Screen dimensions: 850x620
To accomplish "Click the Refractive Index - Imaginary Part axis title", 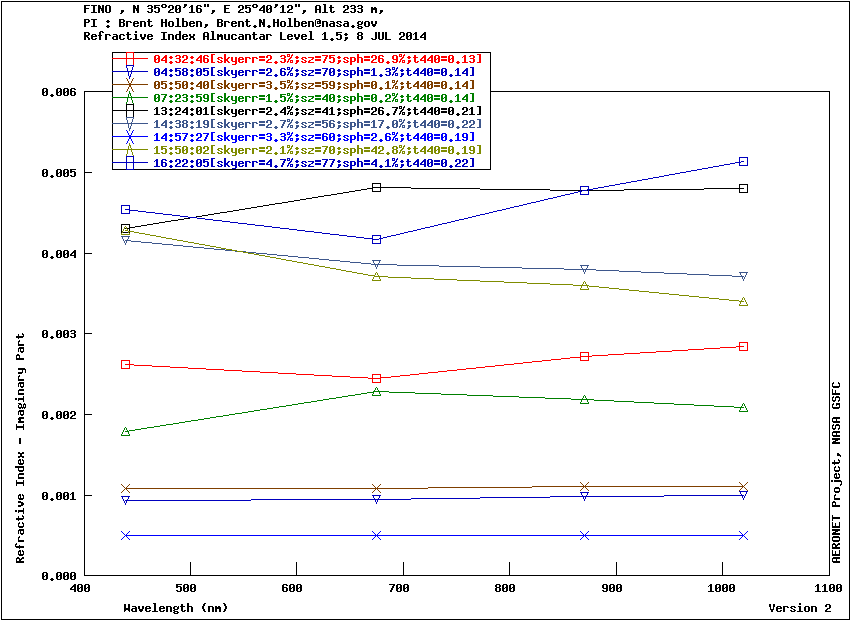I will pos(21,448).
